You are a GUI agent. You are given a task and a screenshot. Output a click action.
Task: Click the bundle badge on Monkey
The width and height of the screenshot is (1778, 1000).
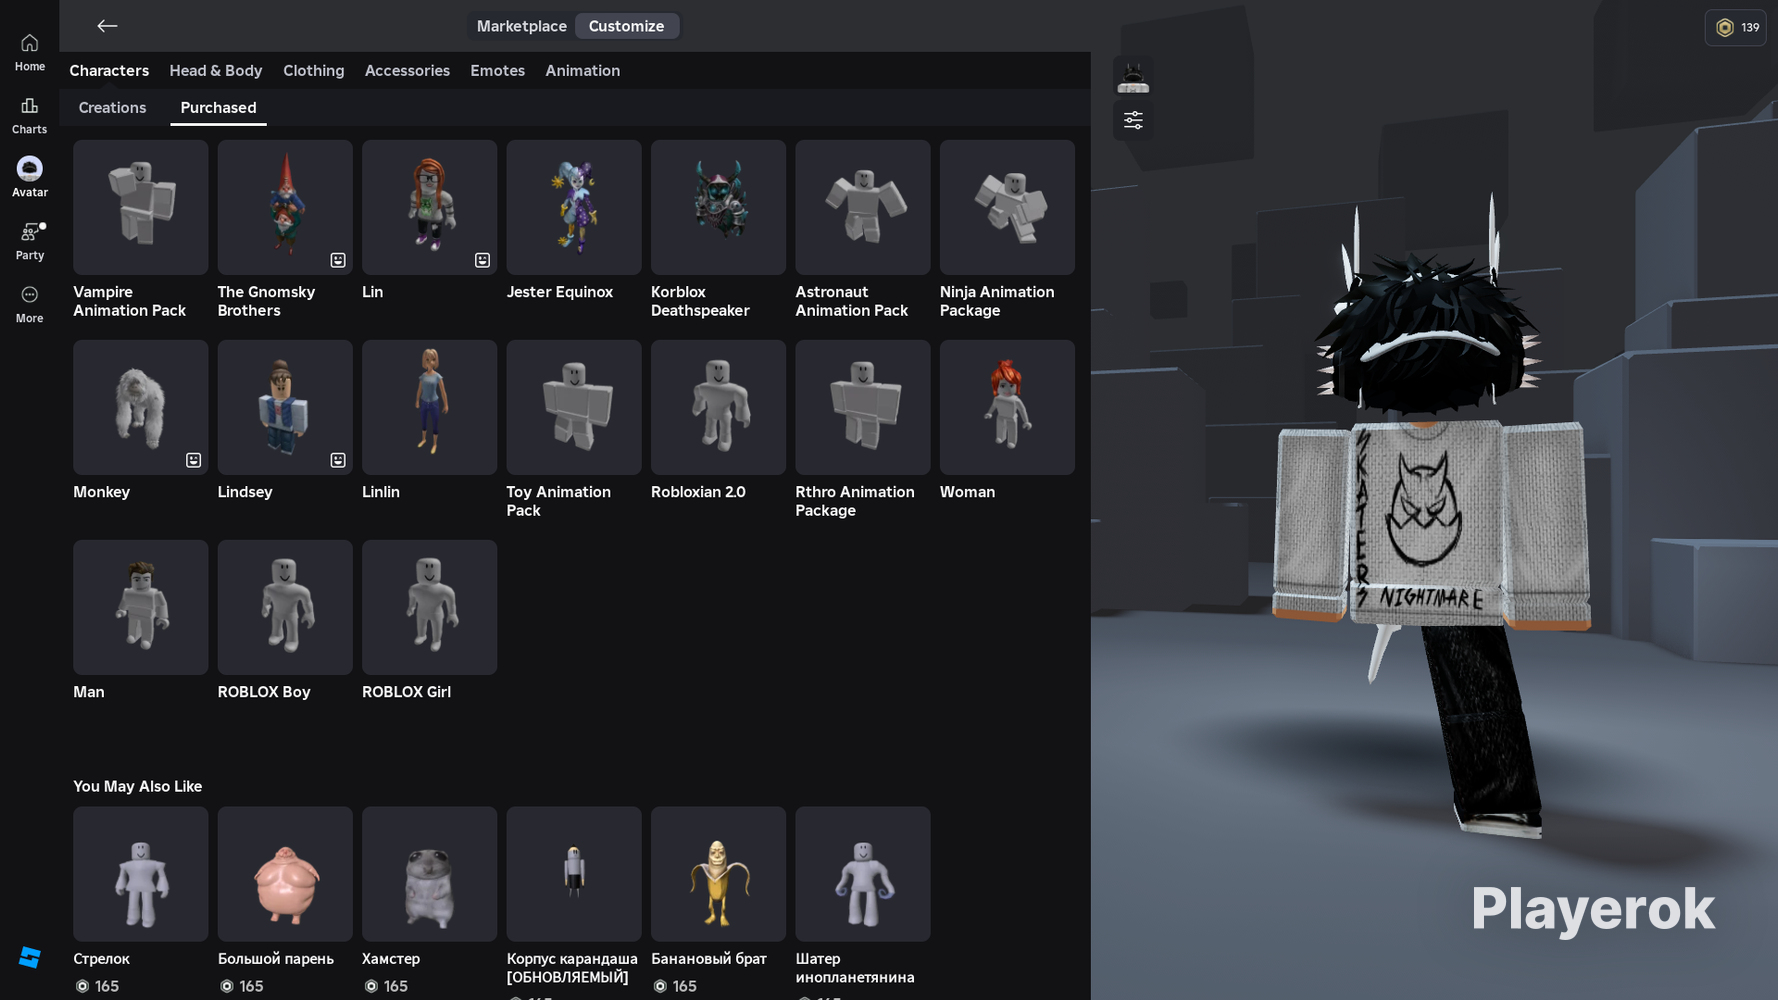pyautogui.click(x=193, y=460)
